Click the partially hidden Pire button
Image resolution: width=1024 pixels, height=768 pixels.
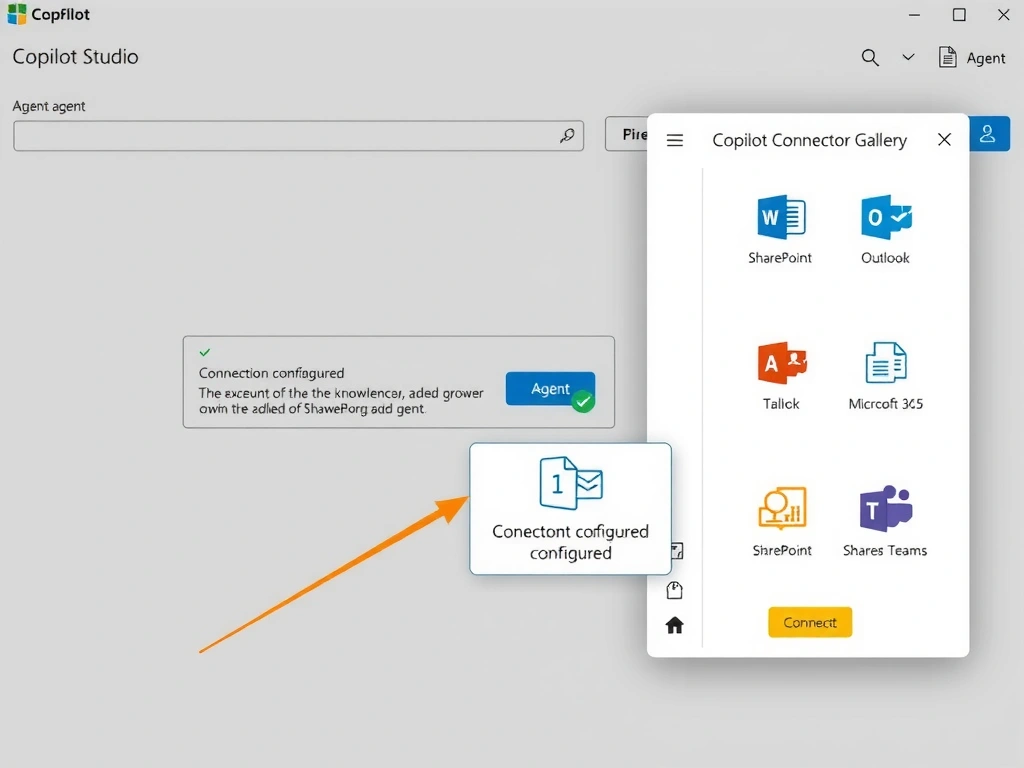pyautogui.click(x=626, y=134)
